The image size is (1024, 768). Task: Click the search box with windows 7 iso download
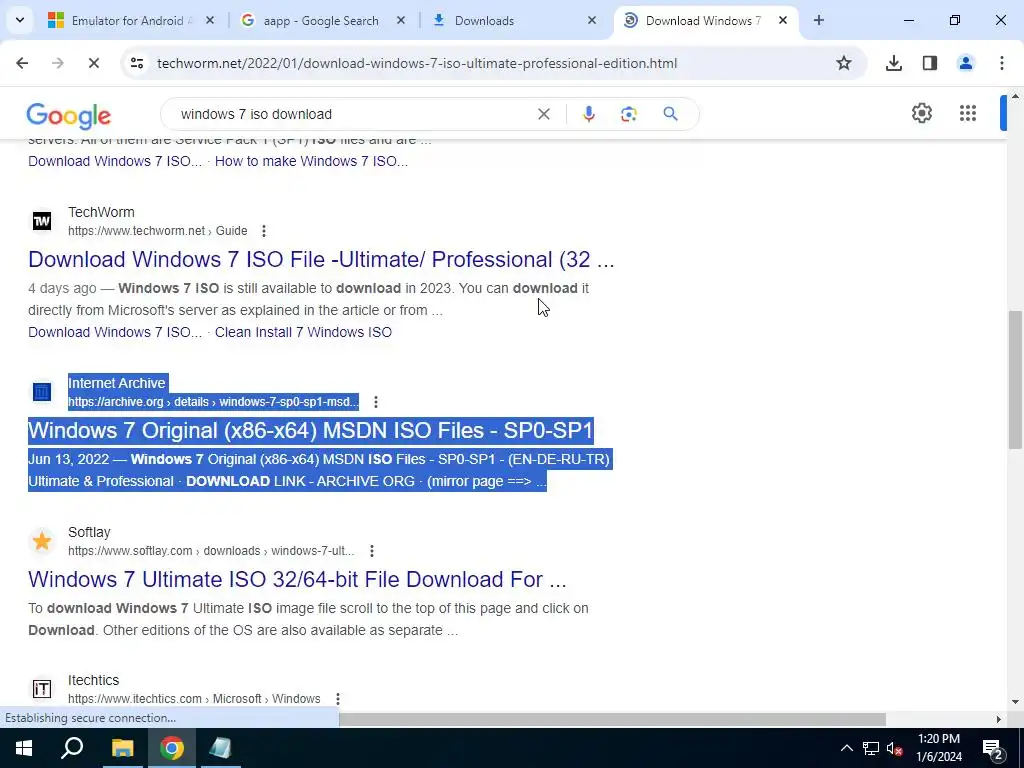tap(353, 114)
